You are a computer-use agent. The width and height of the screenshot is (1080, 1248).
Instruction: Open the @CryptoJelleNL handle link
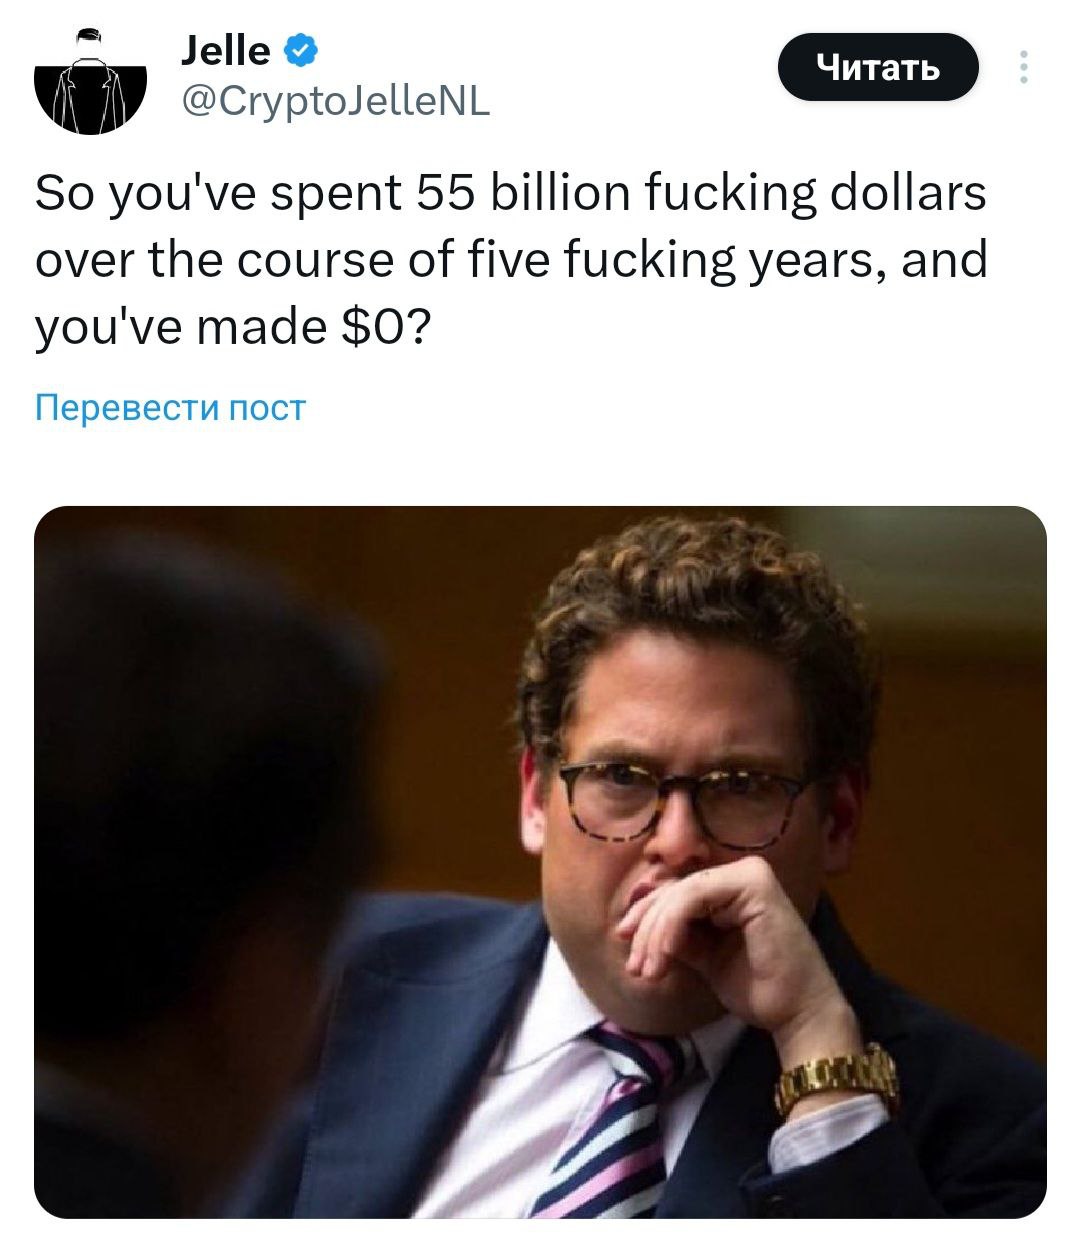click(336, 100)
